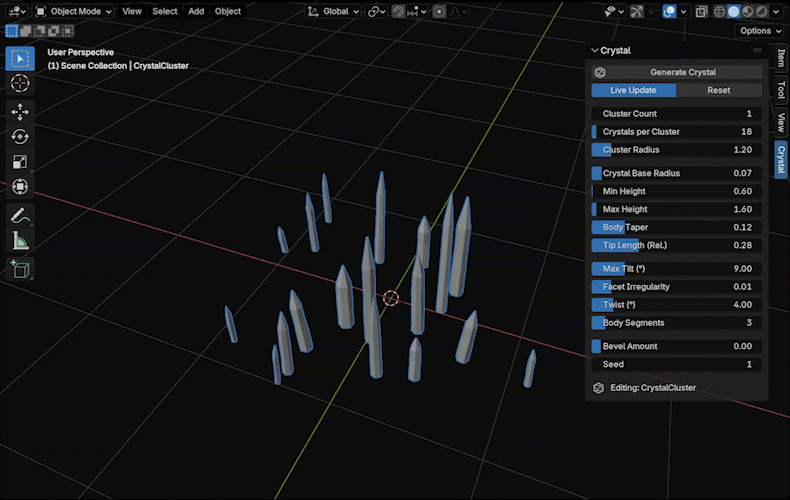Click the Seed field
790x500 pixels.
click(x=677, y=364)
